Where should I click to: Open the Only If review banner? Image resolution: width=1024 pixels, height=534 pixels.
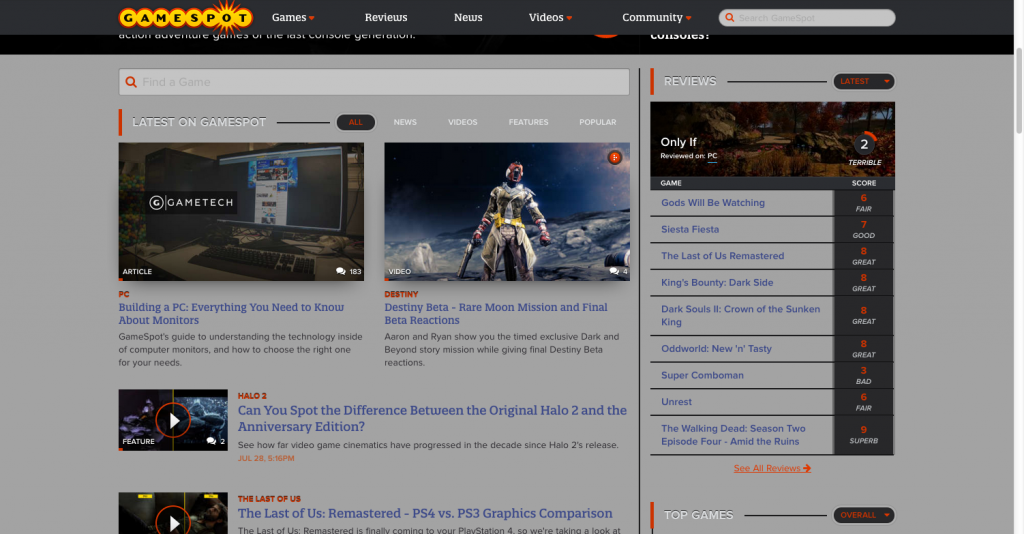(x=773, y=139)
